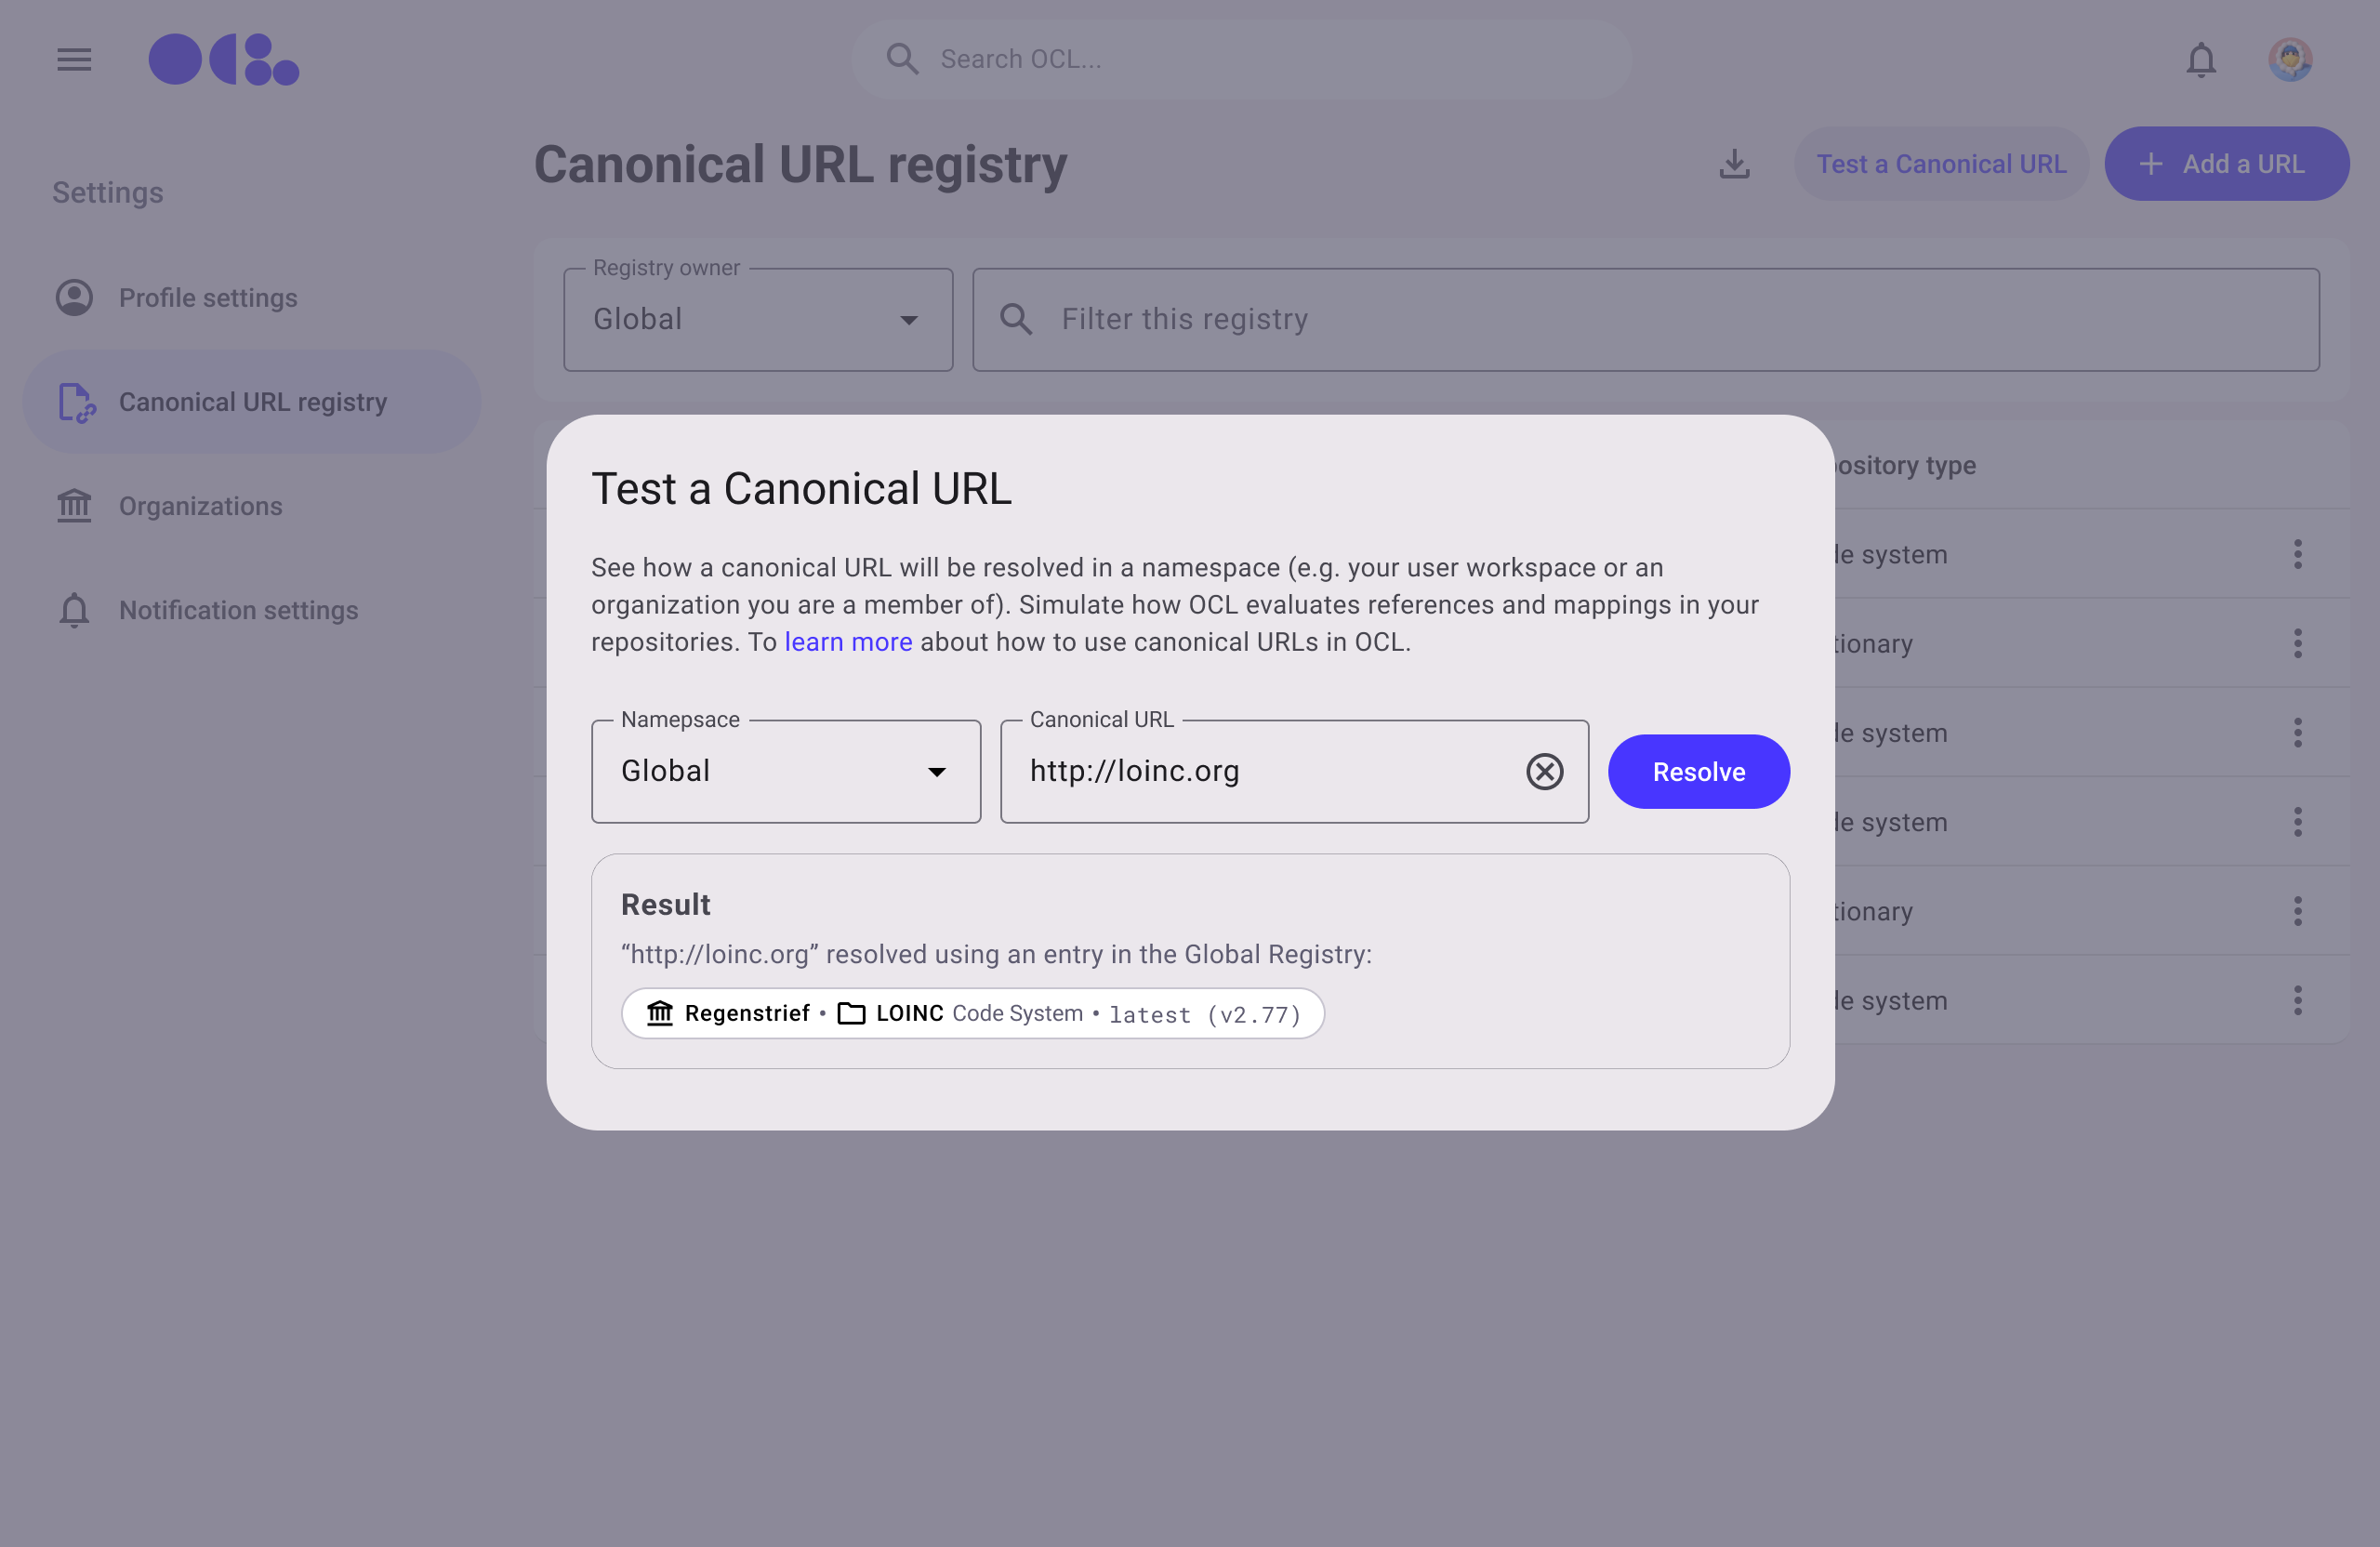2380x1547 pixels.
Task: Follow the learn more link
Action: tap(848, 642)
